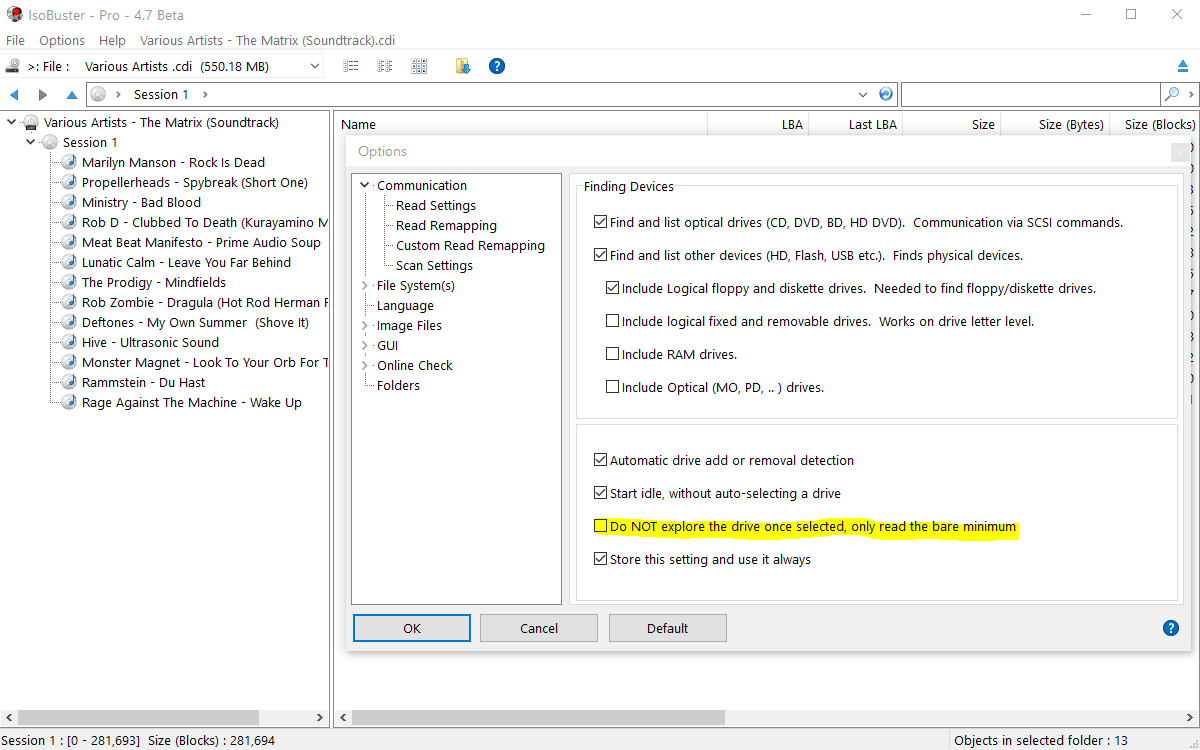Check Do NOT explore the drive option
This screenshot has width=1200, height=750.
(600, 526)
